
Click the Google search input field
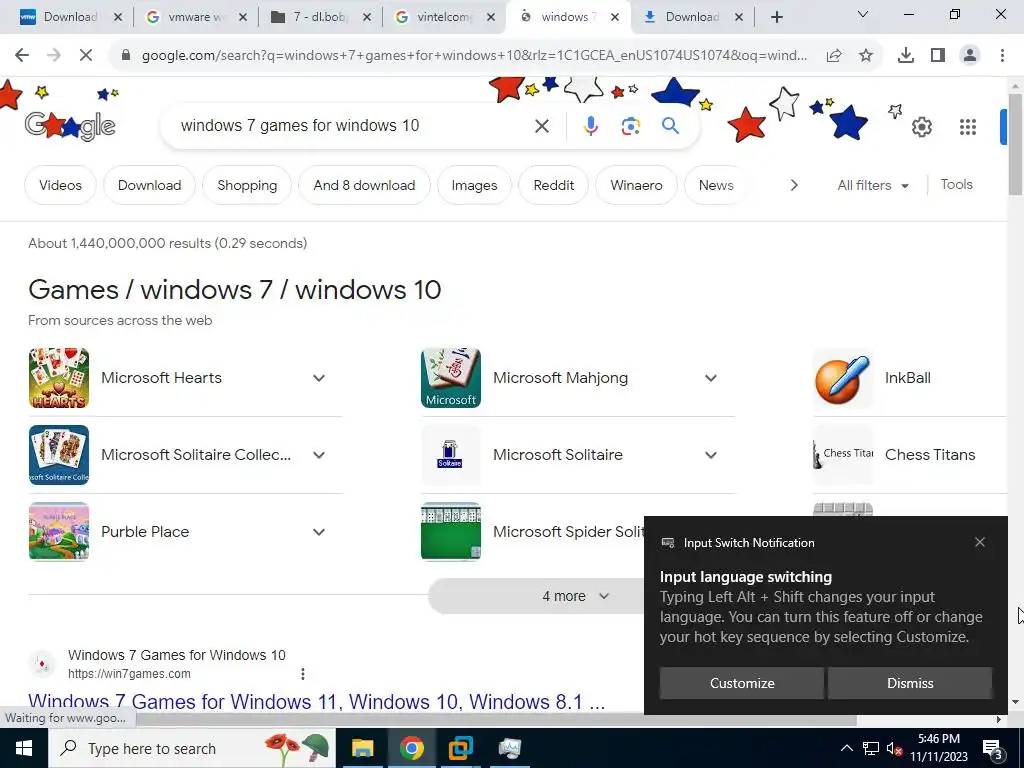pyautogui.click(x=353, y=125)
